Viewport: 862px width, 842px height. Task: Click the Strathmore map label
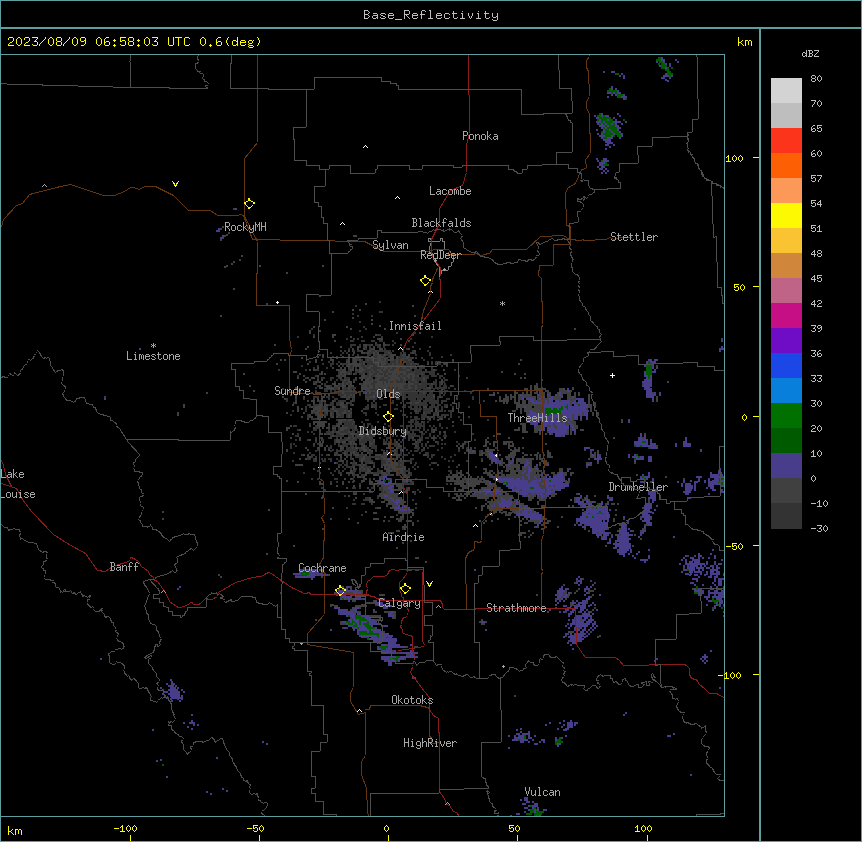(x=516, y=608)
